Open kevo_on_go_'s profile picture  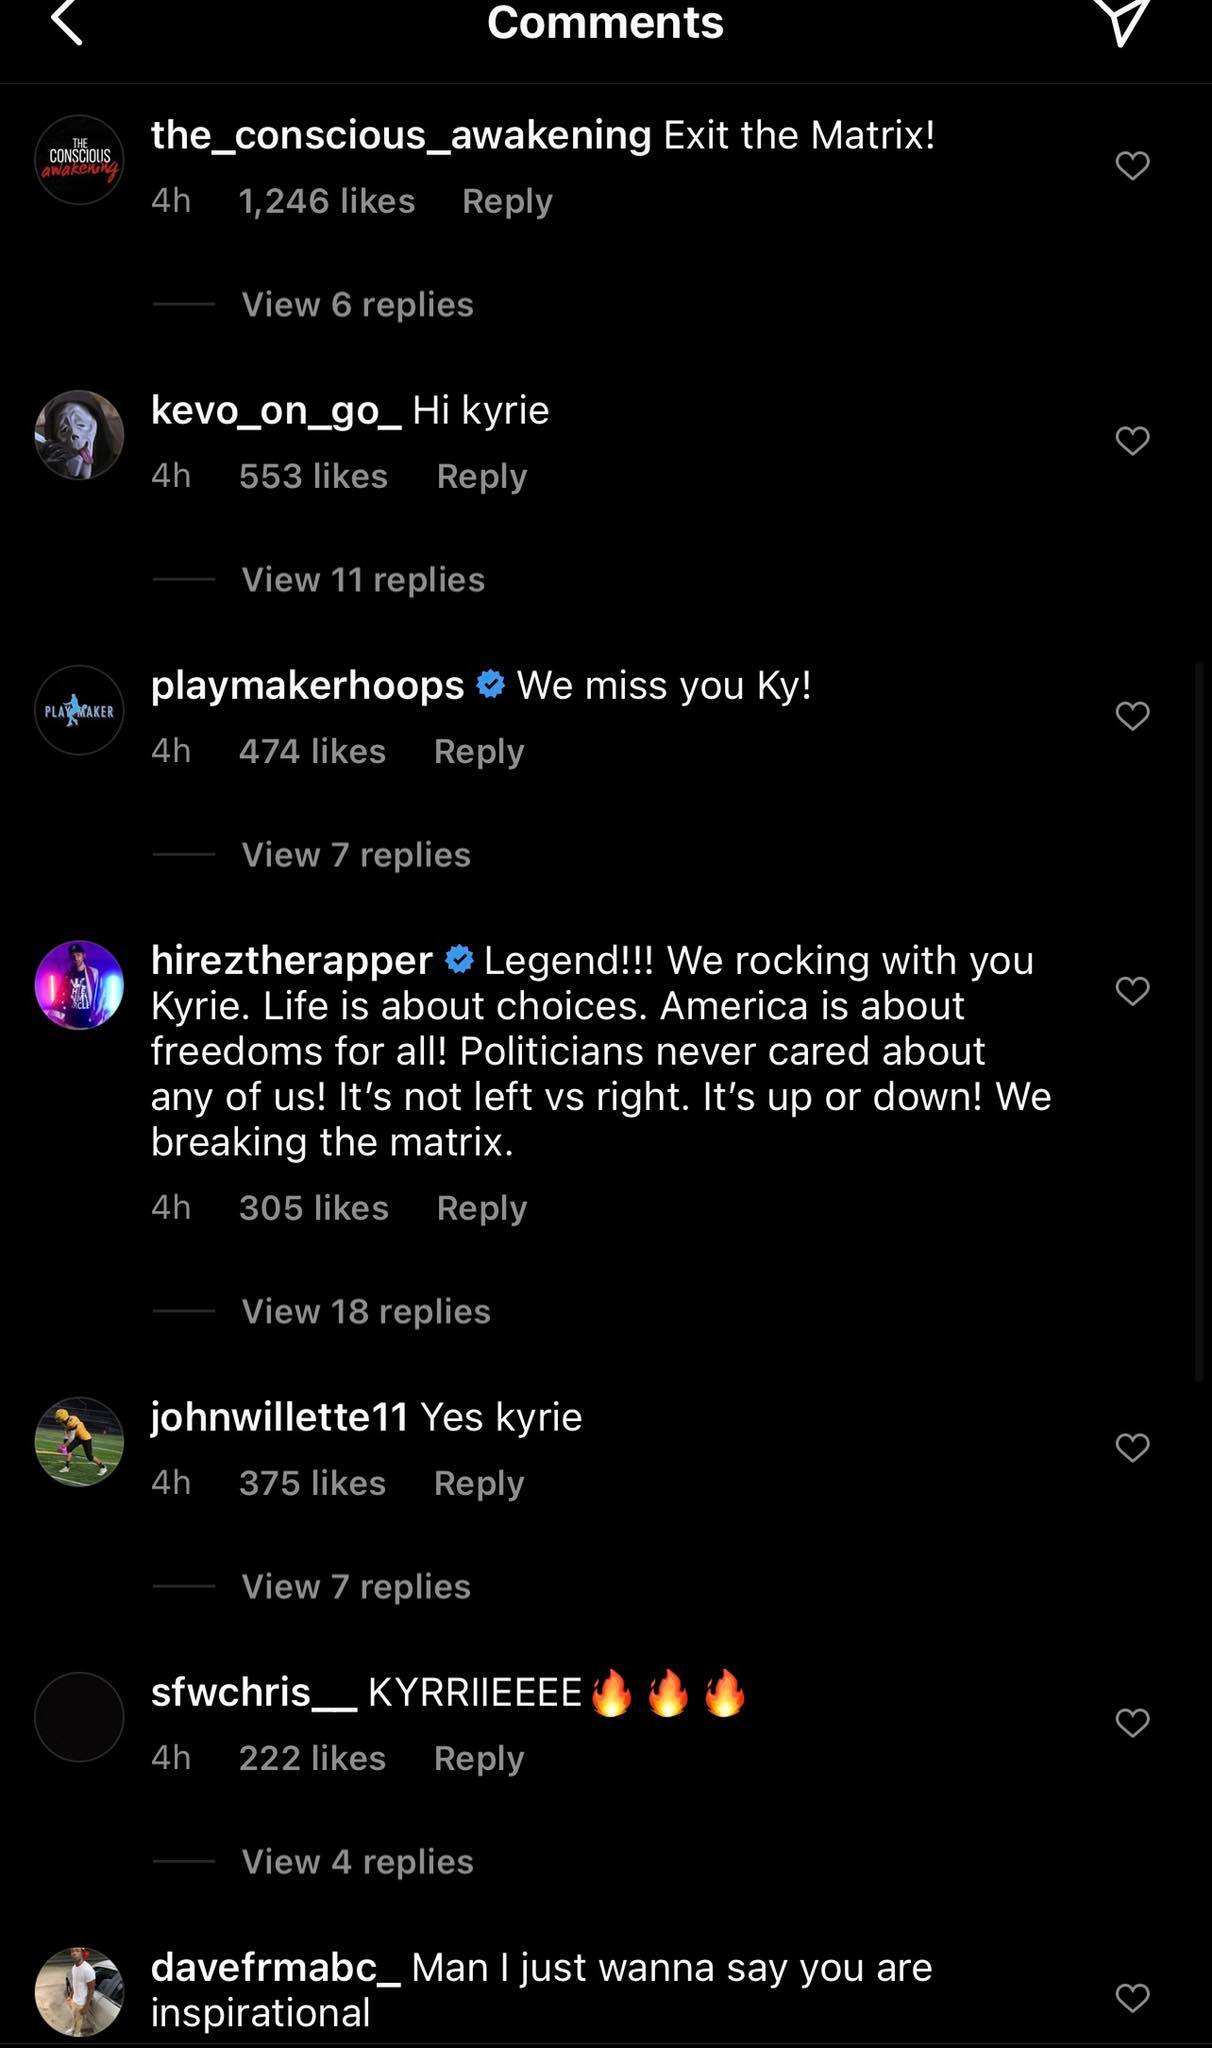coord(78,436)
